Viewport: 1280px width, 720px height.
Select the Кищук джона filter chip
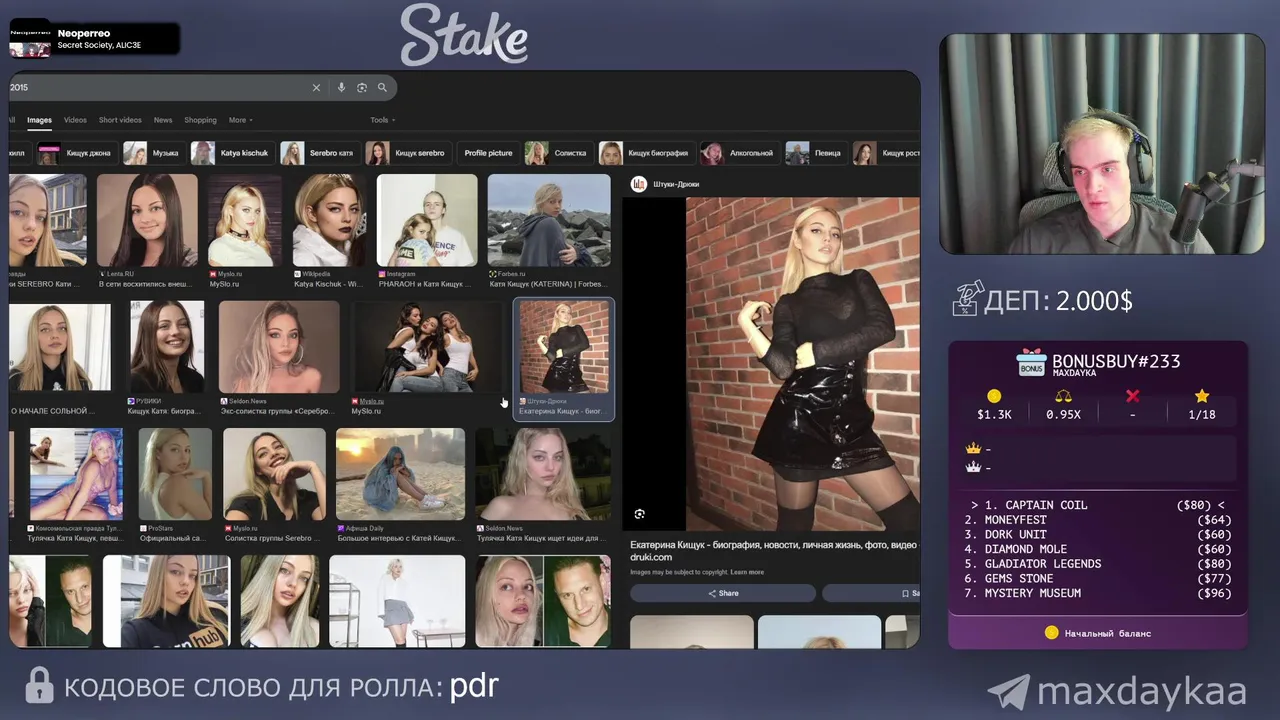pos(76,153)
